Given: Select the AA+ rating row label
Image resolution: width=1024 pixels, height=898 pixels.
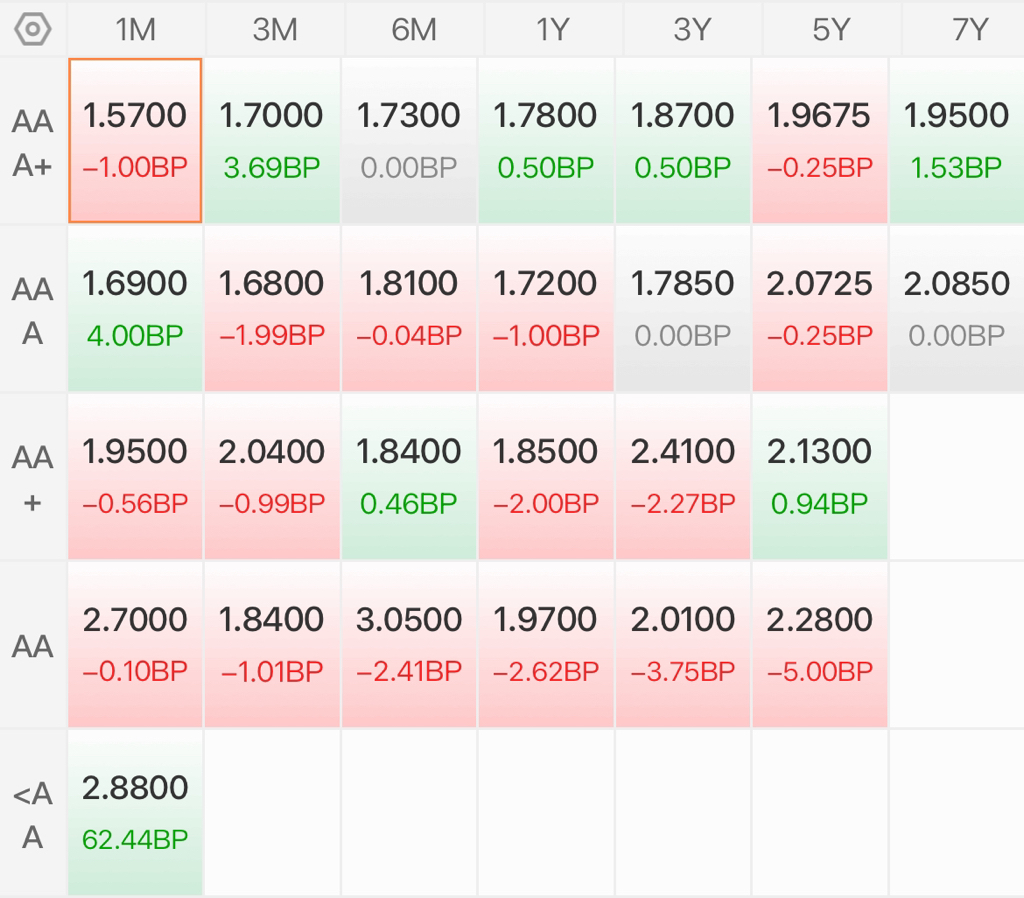Looking at the screenshot, I should [x=33, y=477].
